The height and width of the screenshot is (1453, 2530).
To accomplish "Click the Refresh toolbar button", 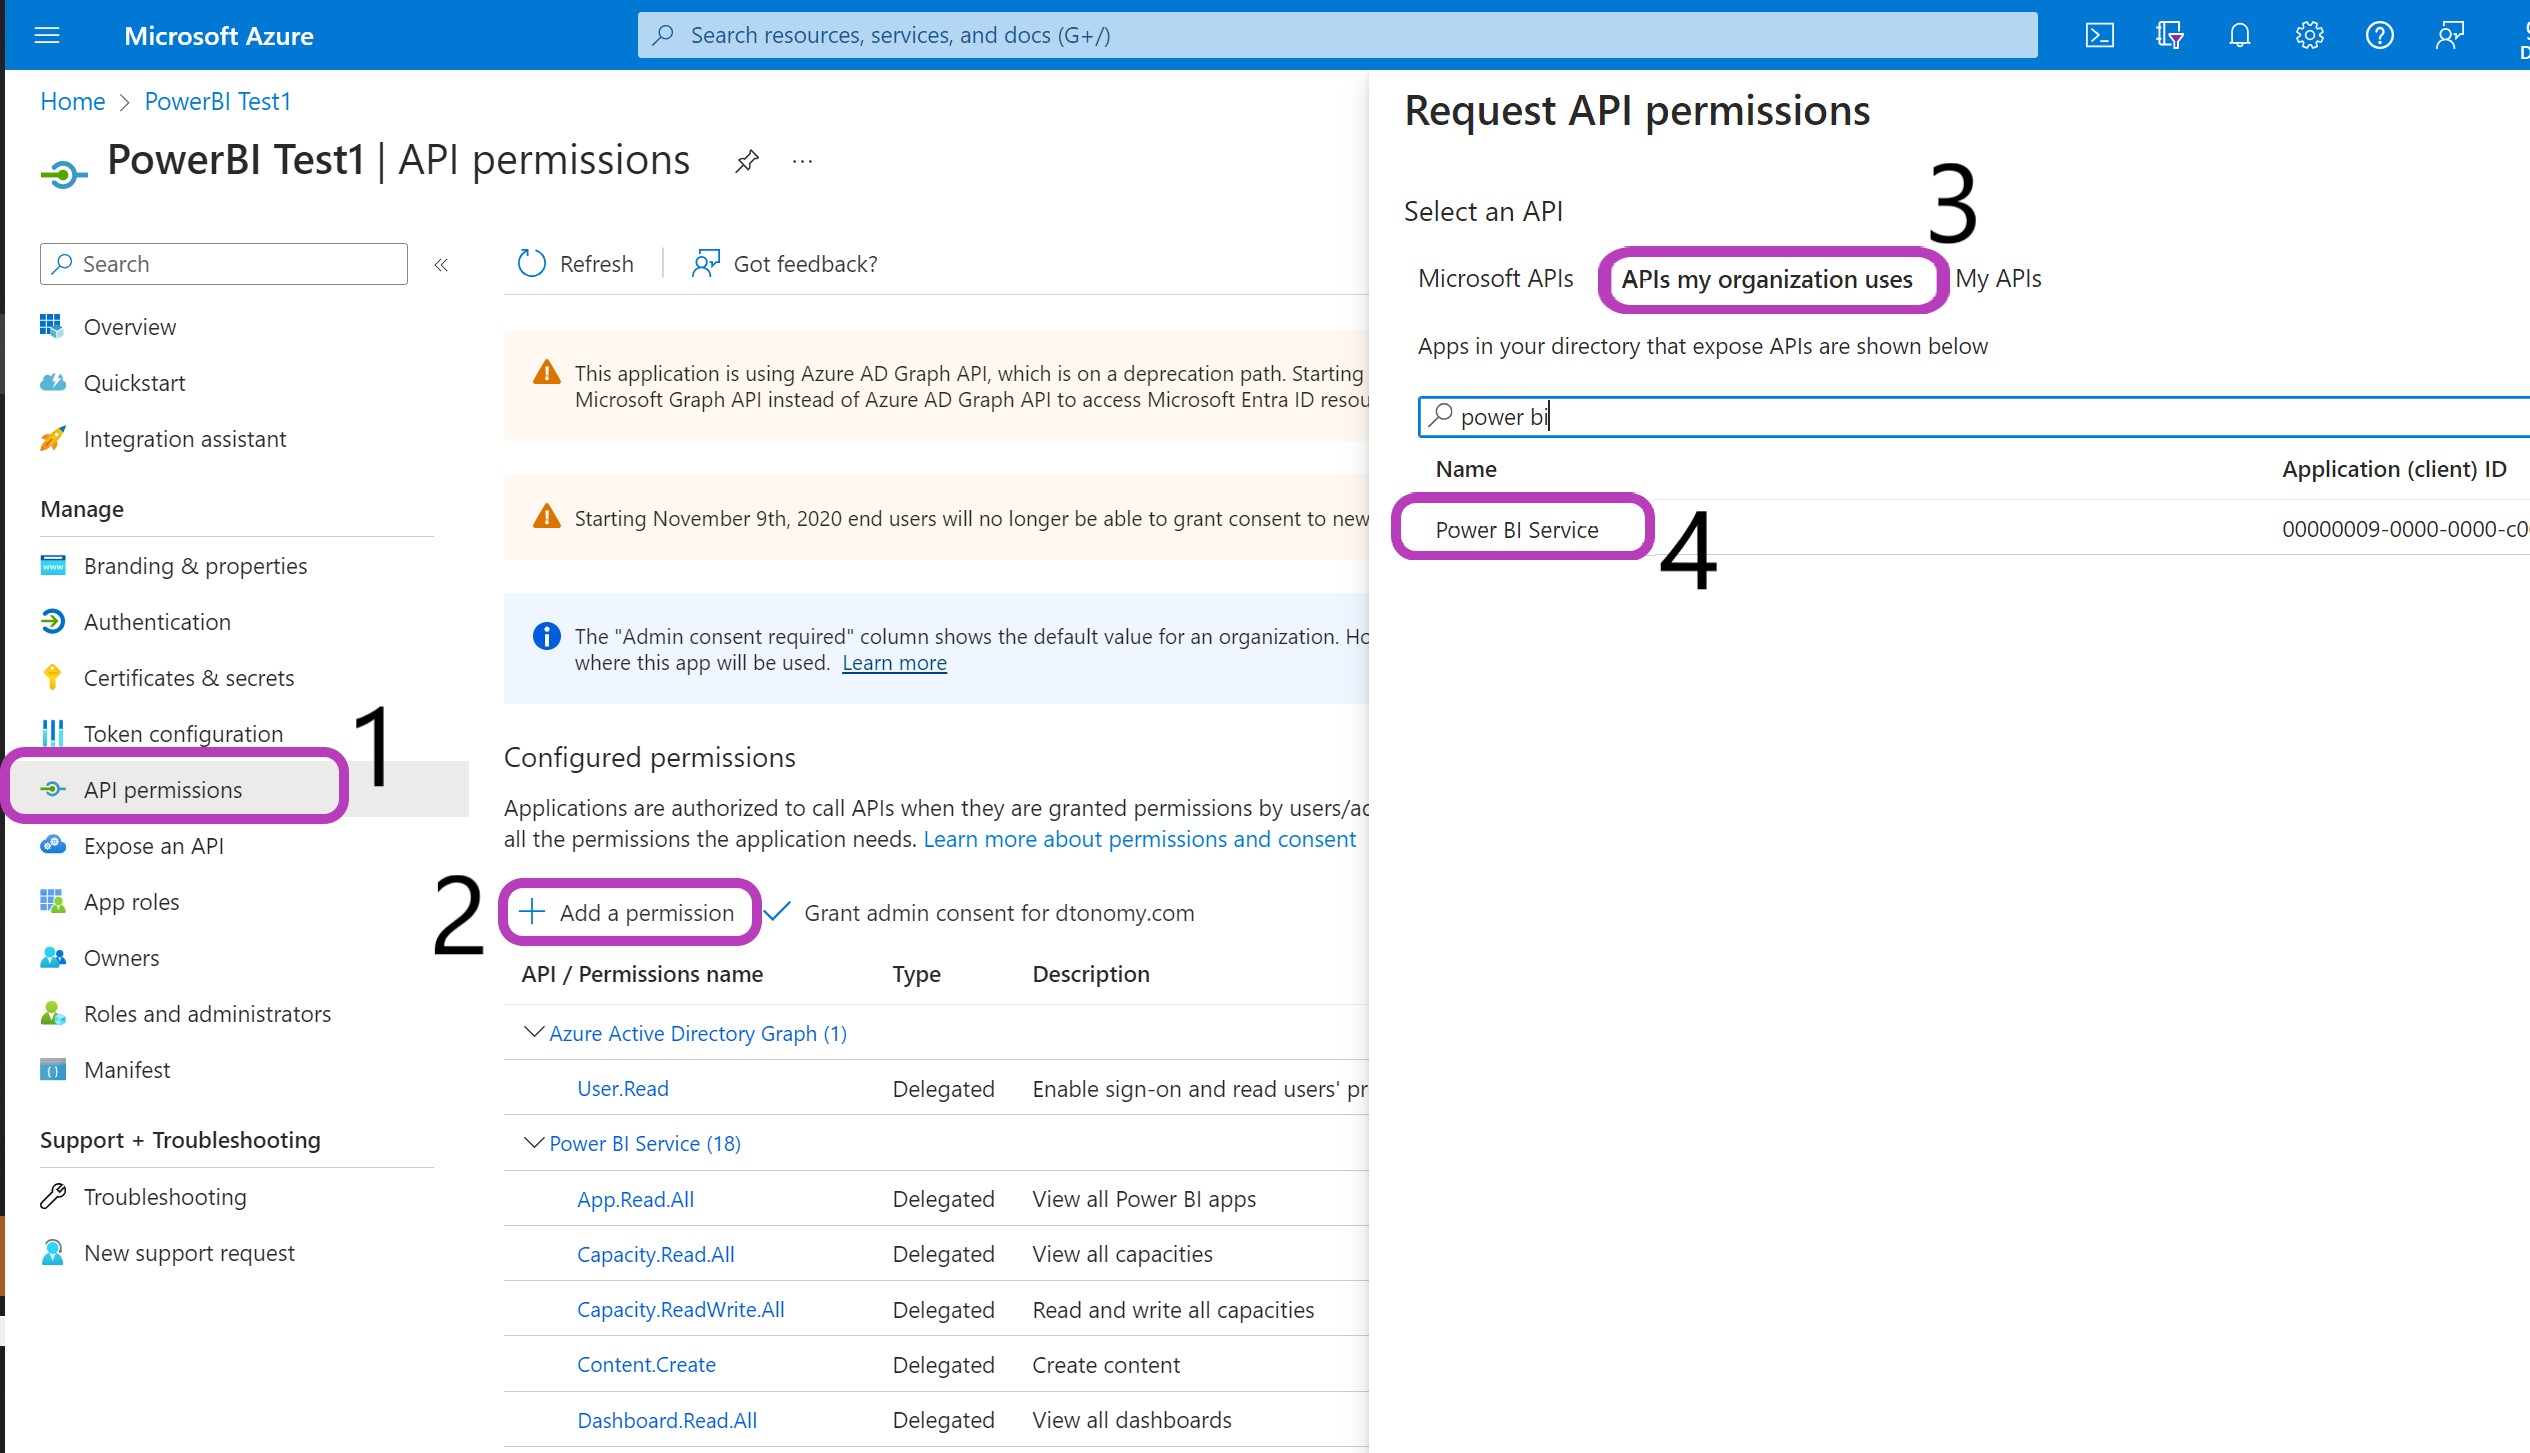I will click(575, 264).
